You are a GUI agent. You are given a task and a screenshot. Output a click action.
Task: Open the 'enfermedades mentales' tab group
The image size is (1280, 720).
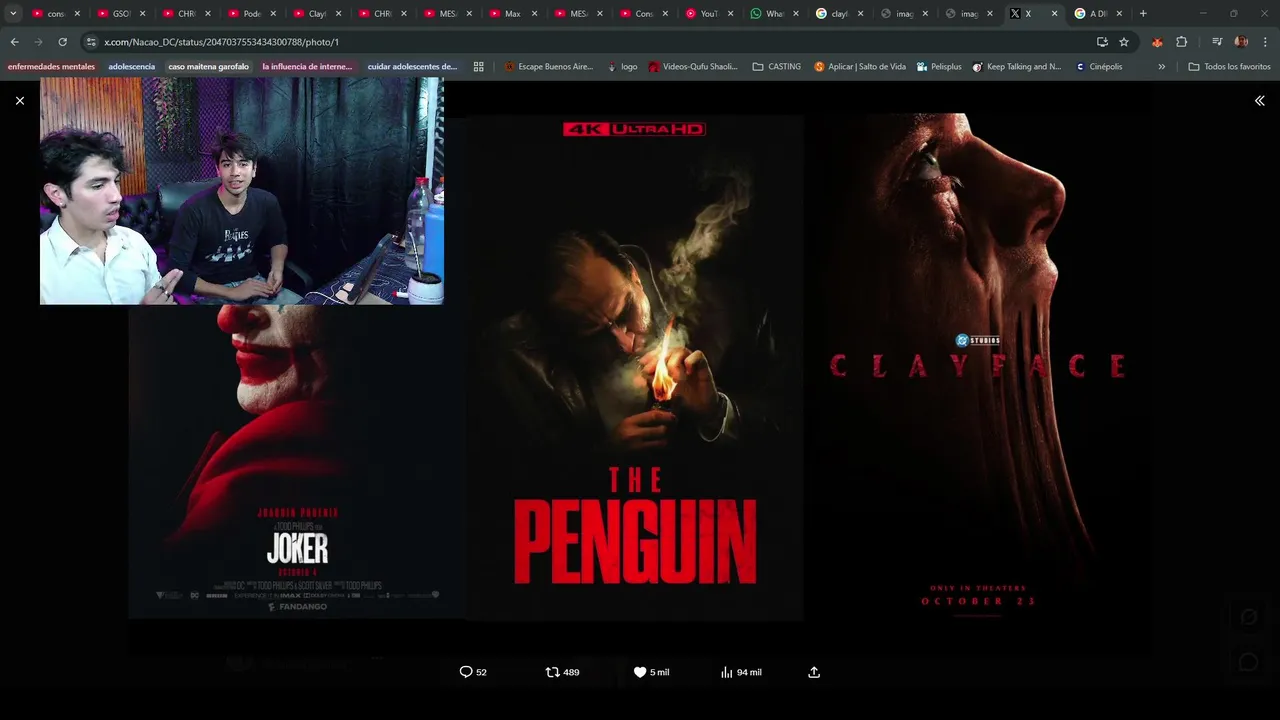click(51, 67)
